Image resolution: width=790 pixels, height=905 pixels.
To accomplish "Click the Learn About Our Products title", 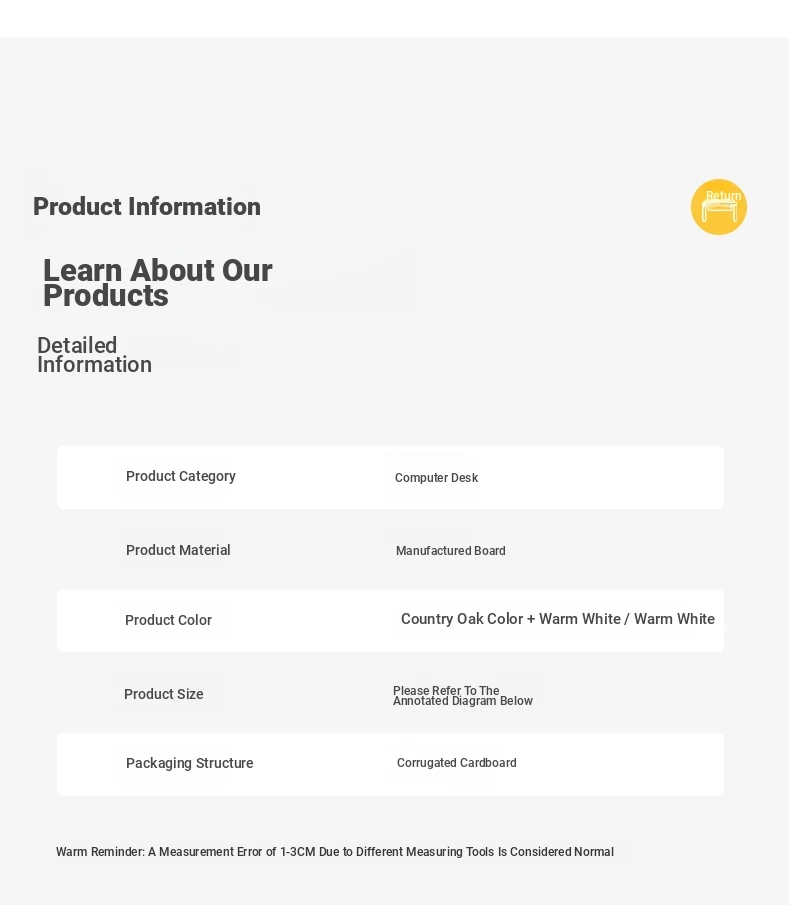I will pyautogui.click(x=158, y=283).
